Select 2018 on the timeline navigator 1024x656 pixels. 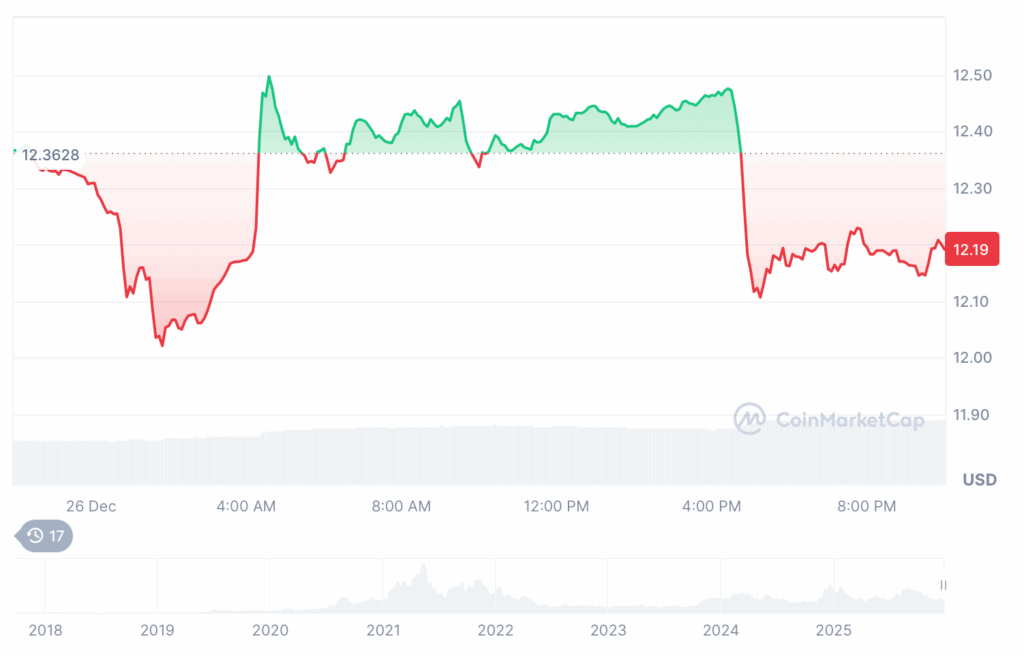point(44,630)
